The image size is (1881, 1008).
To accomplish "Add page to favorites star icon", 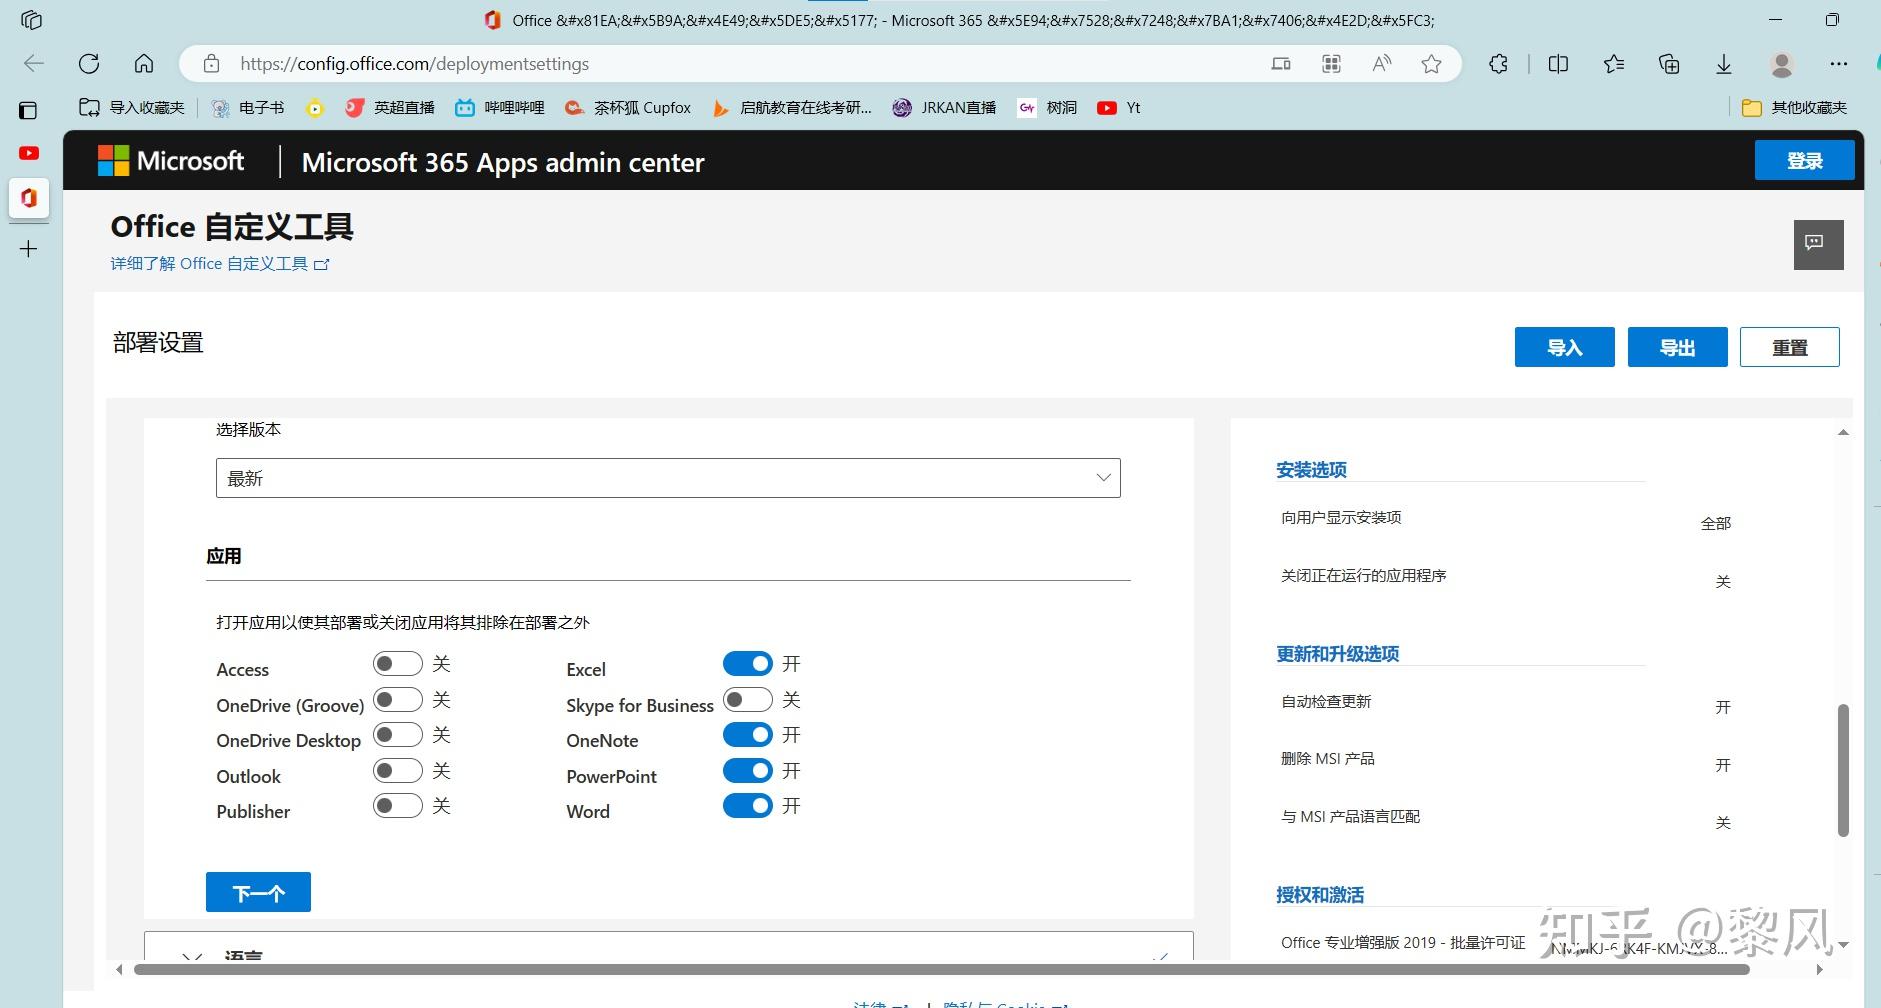I will [x=1431, y=64].
